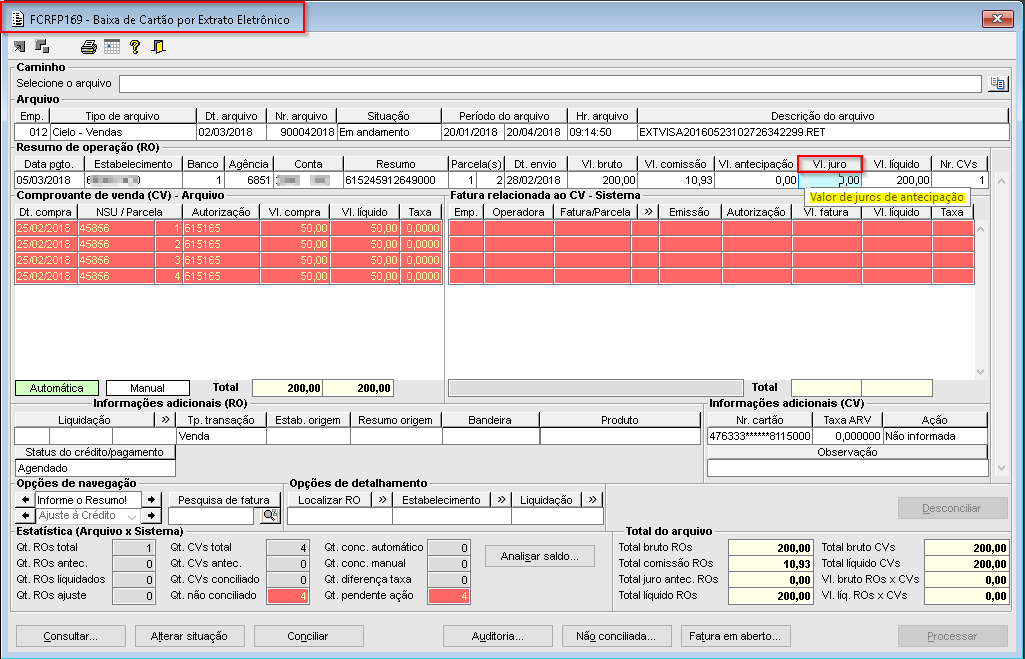Click right arrow beside Ajuste à Crédito
The width and height of the screenshot is (1025, 659).
(151, 516)
